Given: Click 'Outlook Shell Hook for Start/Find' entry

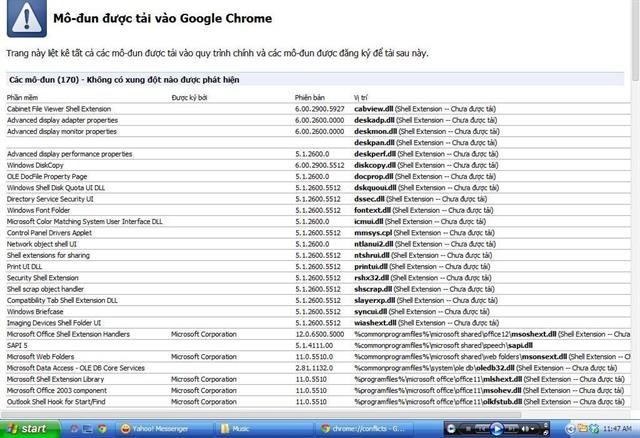Looking at the screenshot, I should click(x=56, y=402).
